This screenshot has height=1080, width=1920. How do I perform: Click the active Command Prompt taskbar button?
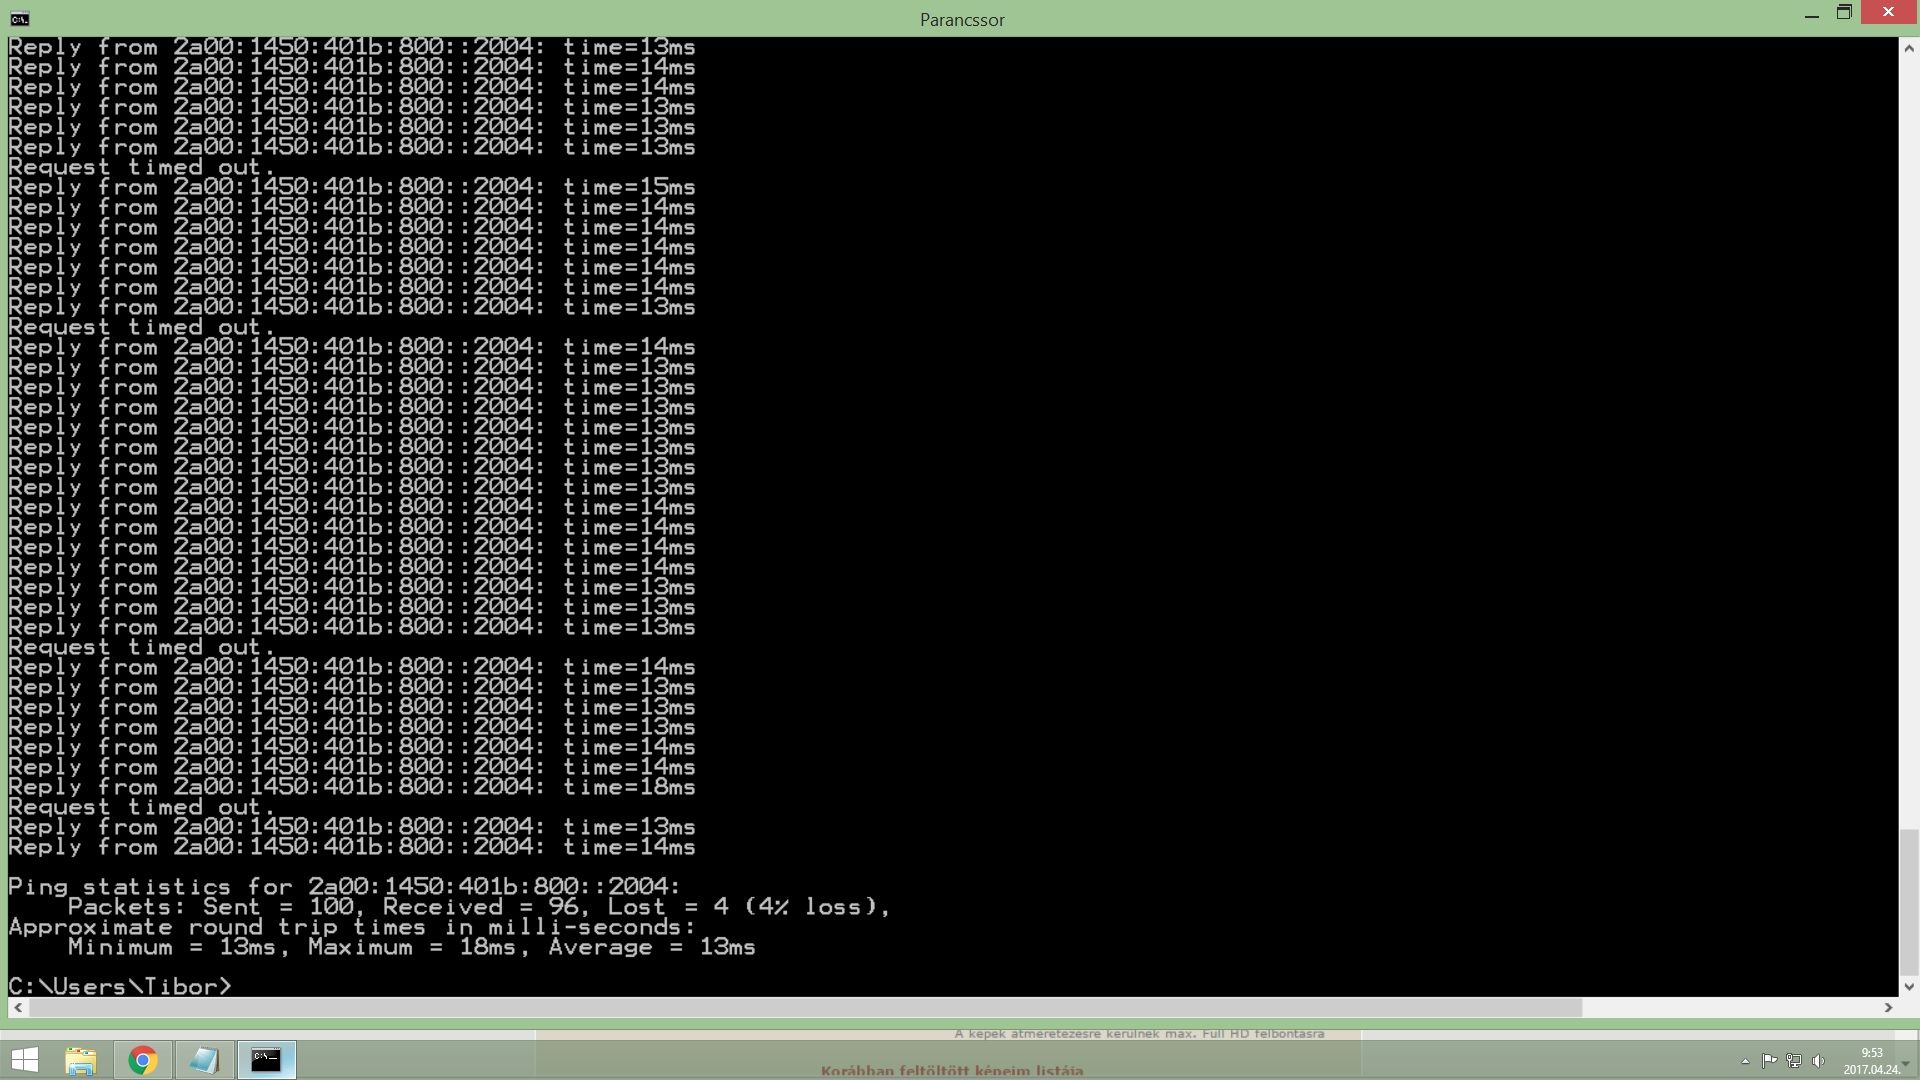click(x=266, y=1060)
